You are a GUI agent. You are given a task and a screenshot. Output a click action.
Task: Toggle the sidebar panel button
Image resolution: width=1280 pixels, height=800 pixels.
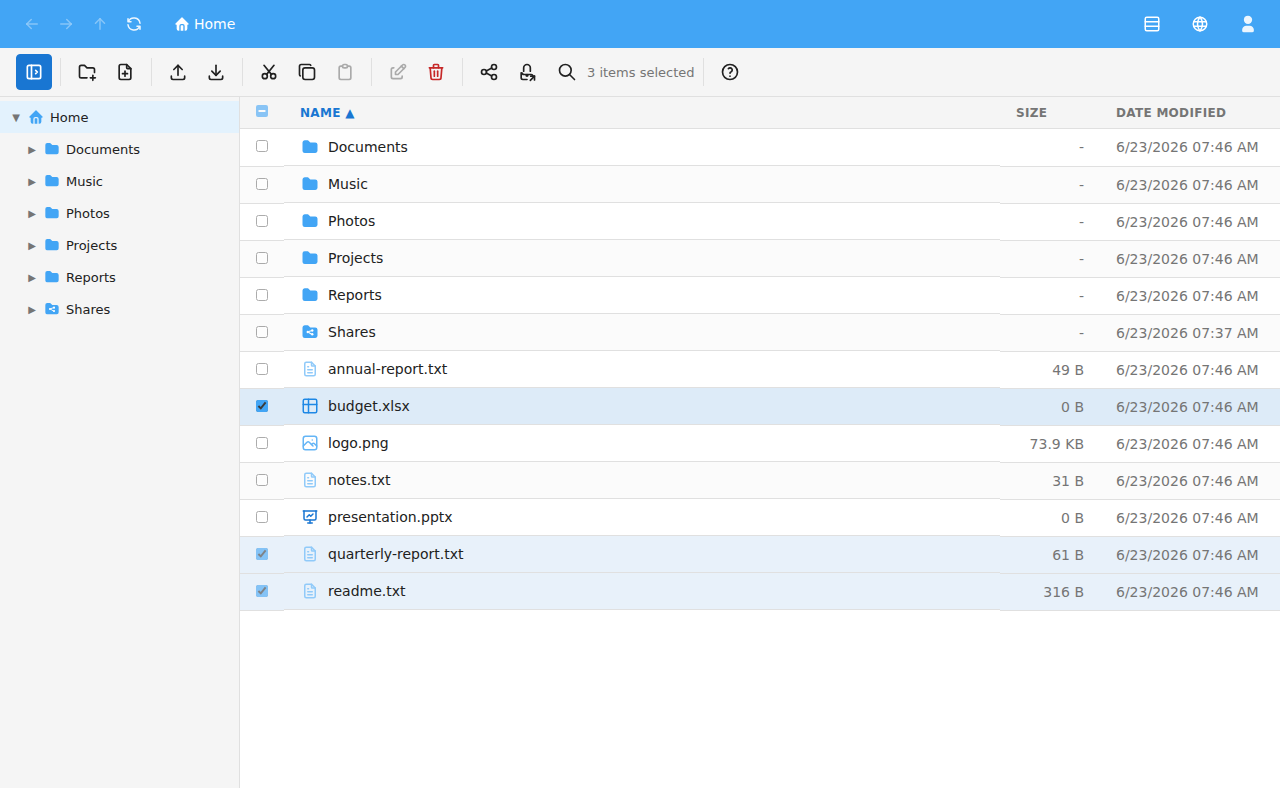pos(34,72)
